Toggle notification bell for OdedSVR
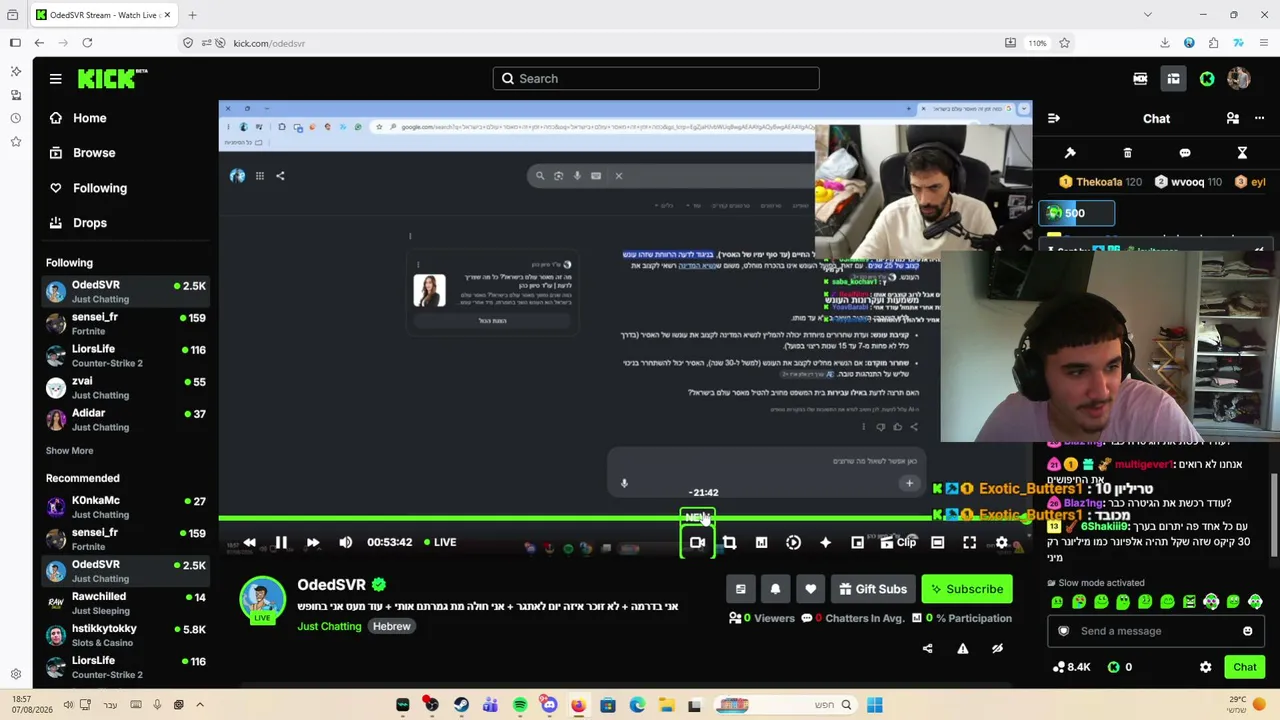Viewport: 1280px width, 720px height. point(775,589)
